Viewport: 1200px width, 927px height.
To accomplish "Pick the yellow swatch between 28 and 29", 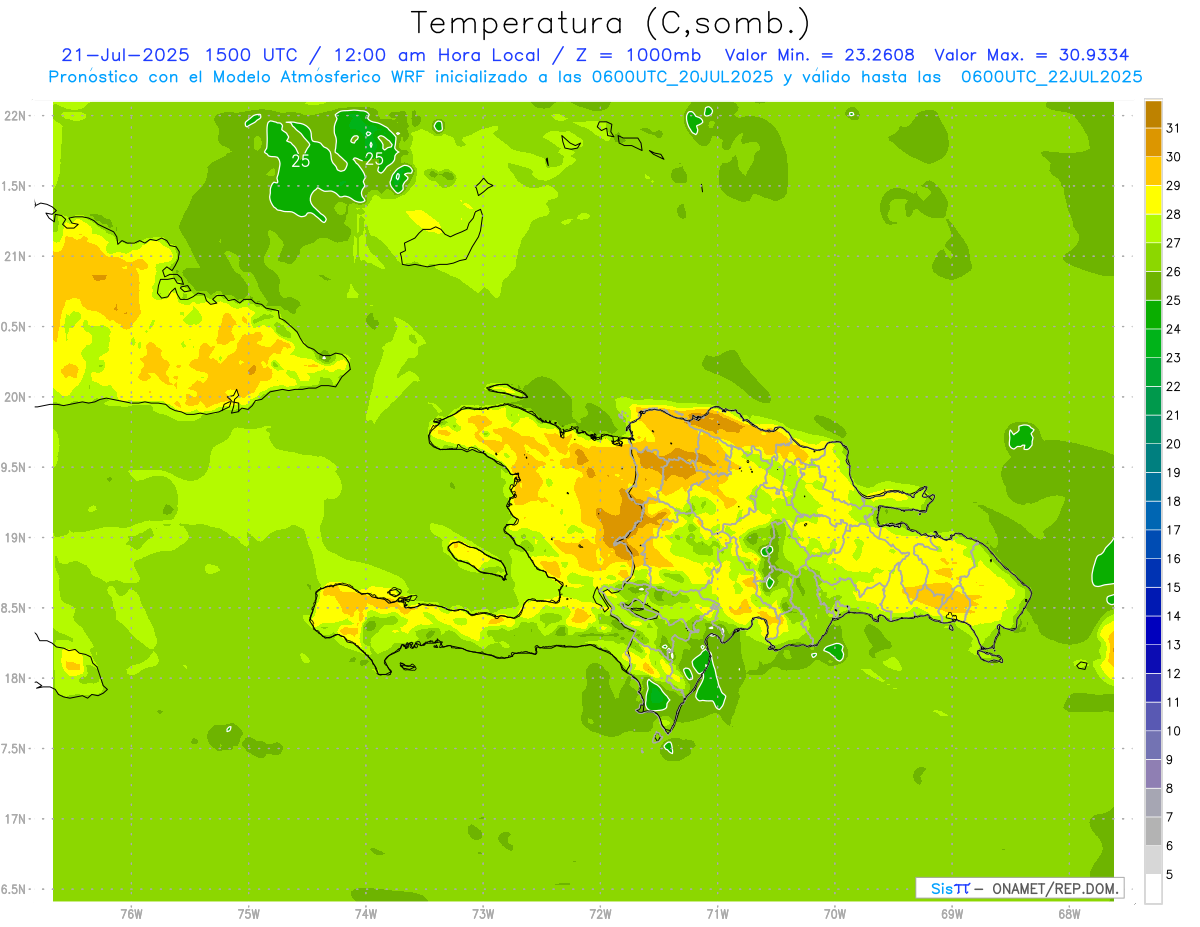I will (1153, 200).
